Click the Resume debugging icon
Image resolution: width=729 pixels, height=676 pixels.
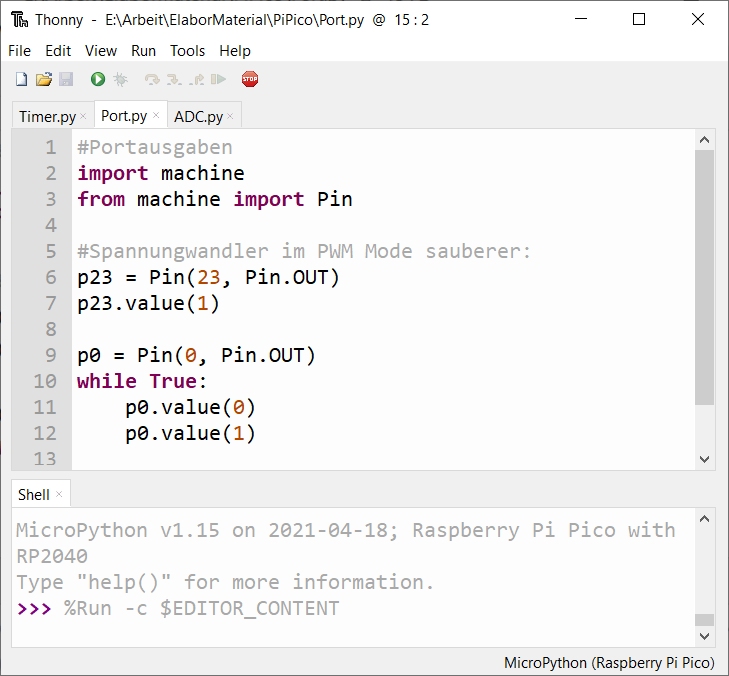coord(218,79)
